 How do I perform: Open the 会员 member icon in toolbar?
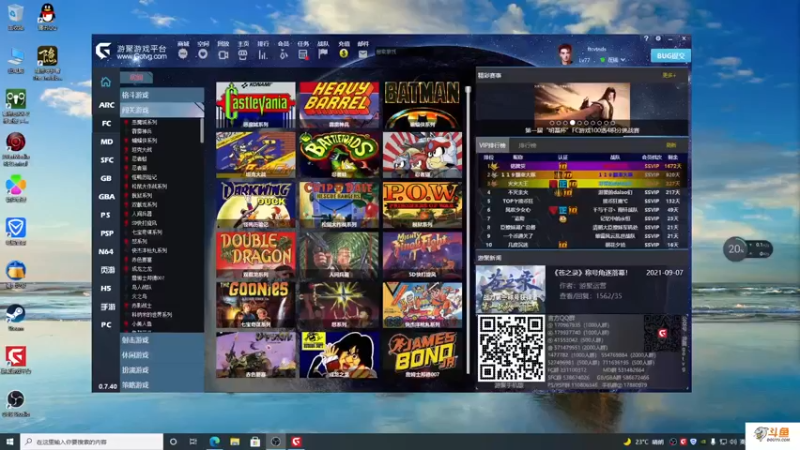tap(283, 54)
